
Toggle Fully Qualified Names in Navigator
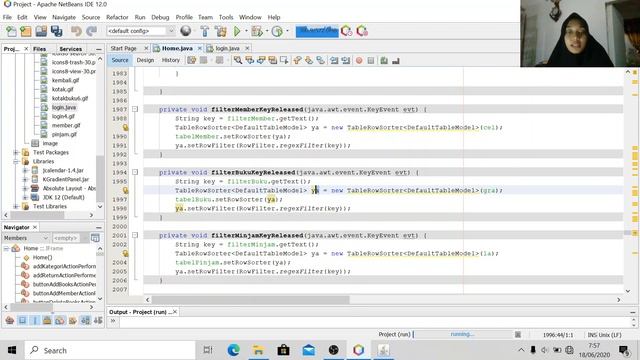(73, 320)
